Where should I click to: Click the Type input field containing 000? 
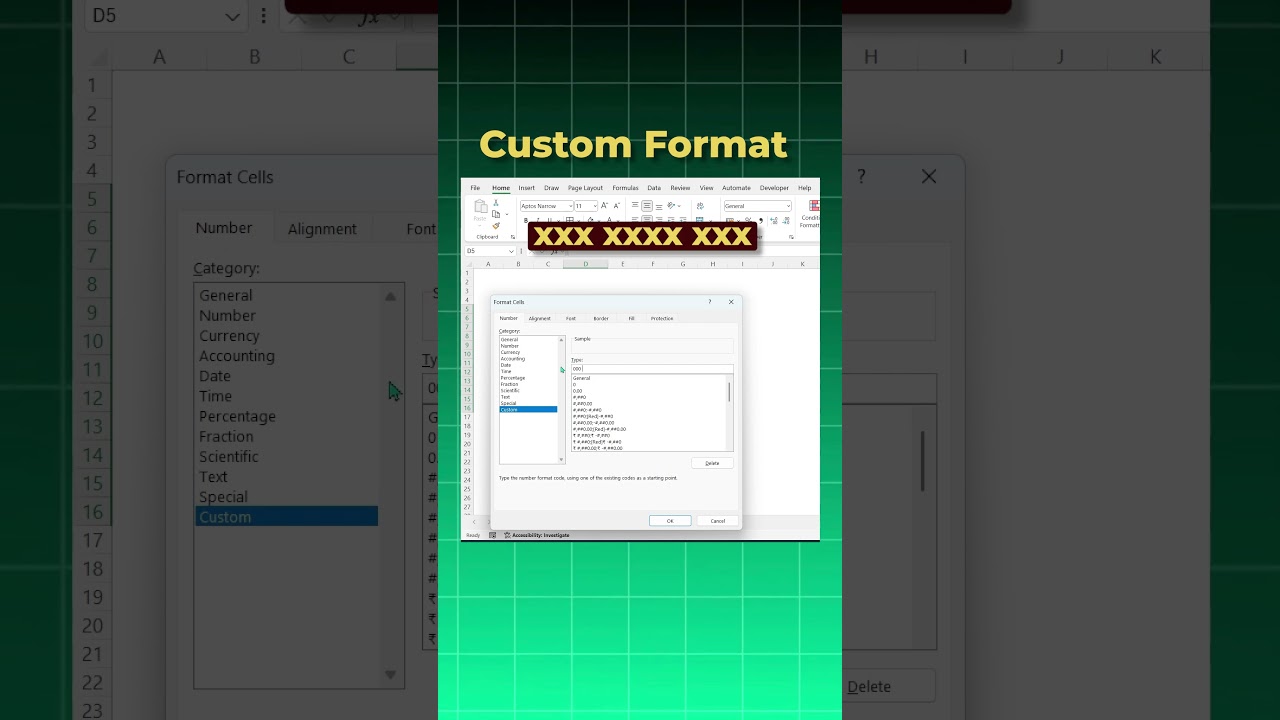click(652, 369)
